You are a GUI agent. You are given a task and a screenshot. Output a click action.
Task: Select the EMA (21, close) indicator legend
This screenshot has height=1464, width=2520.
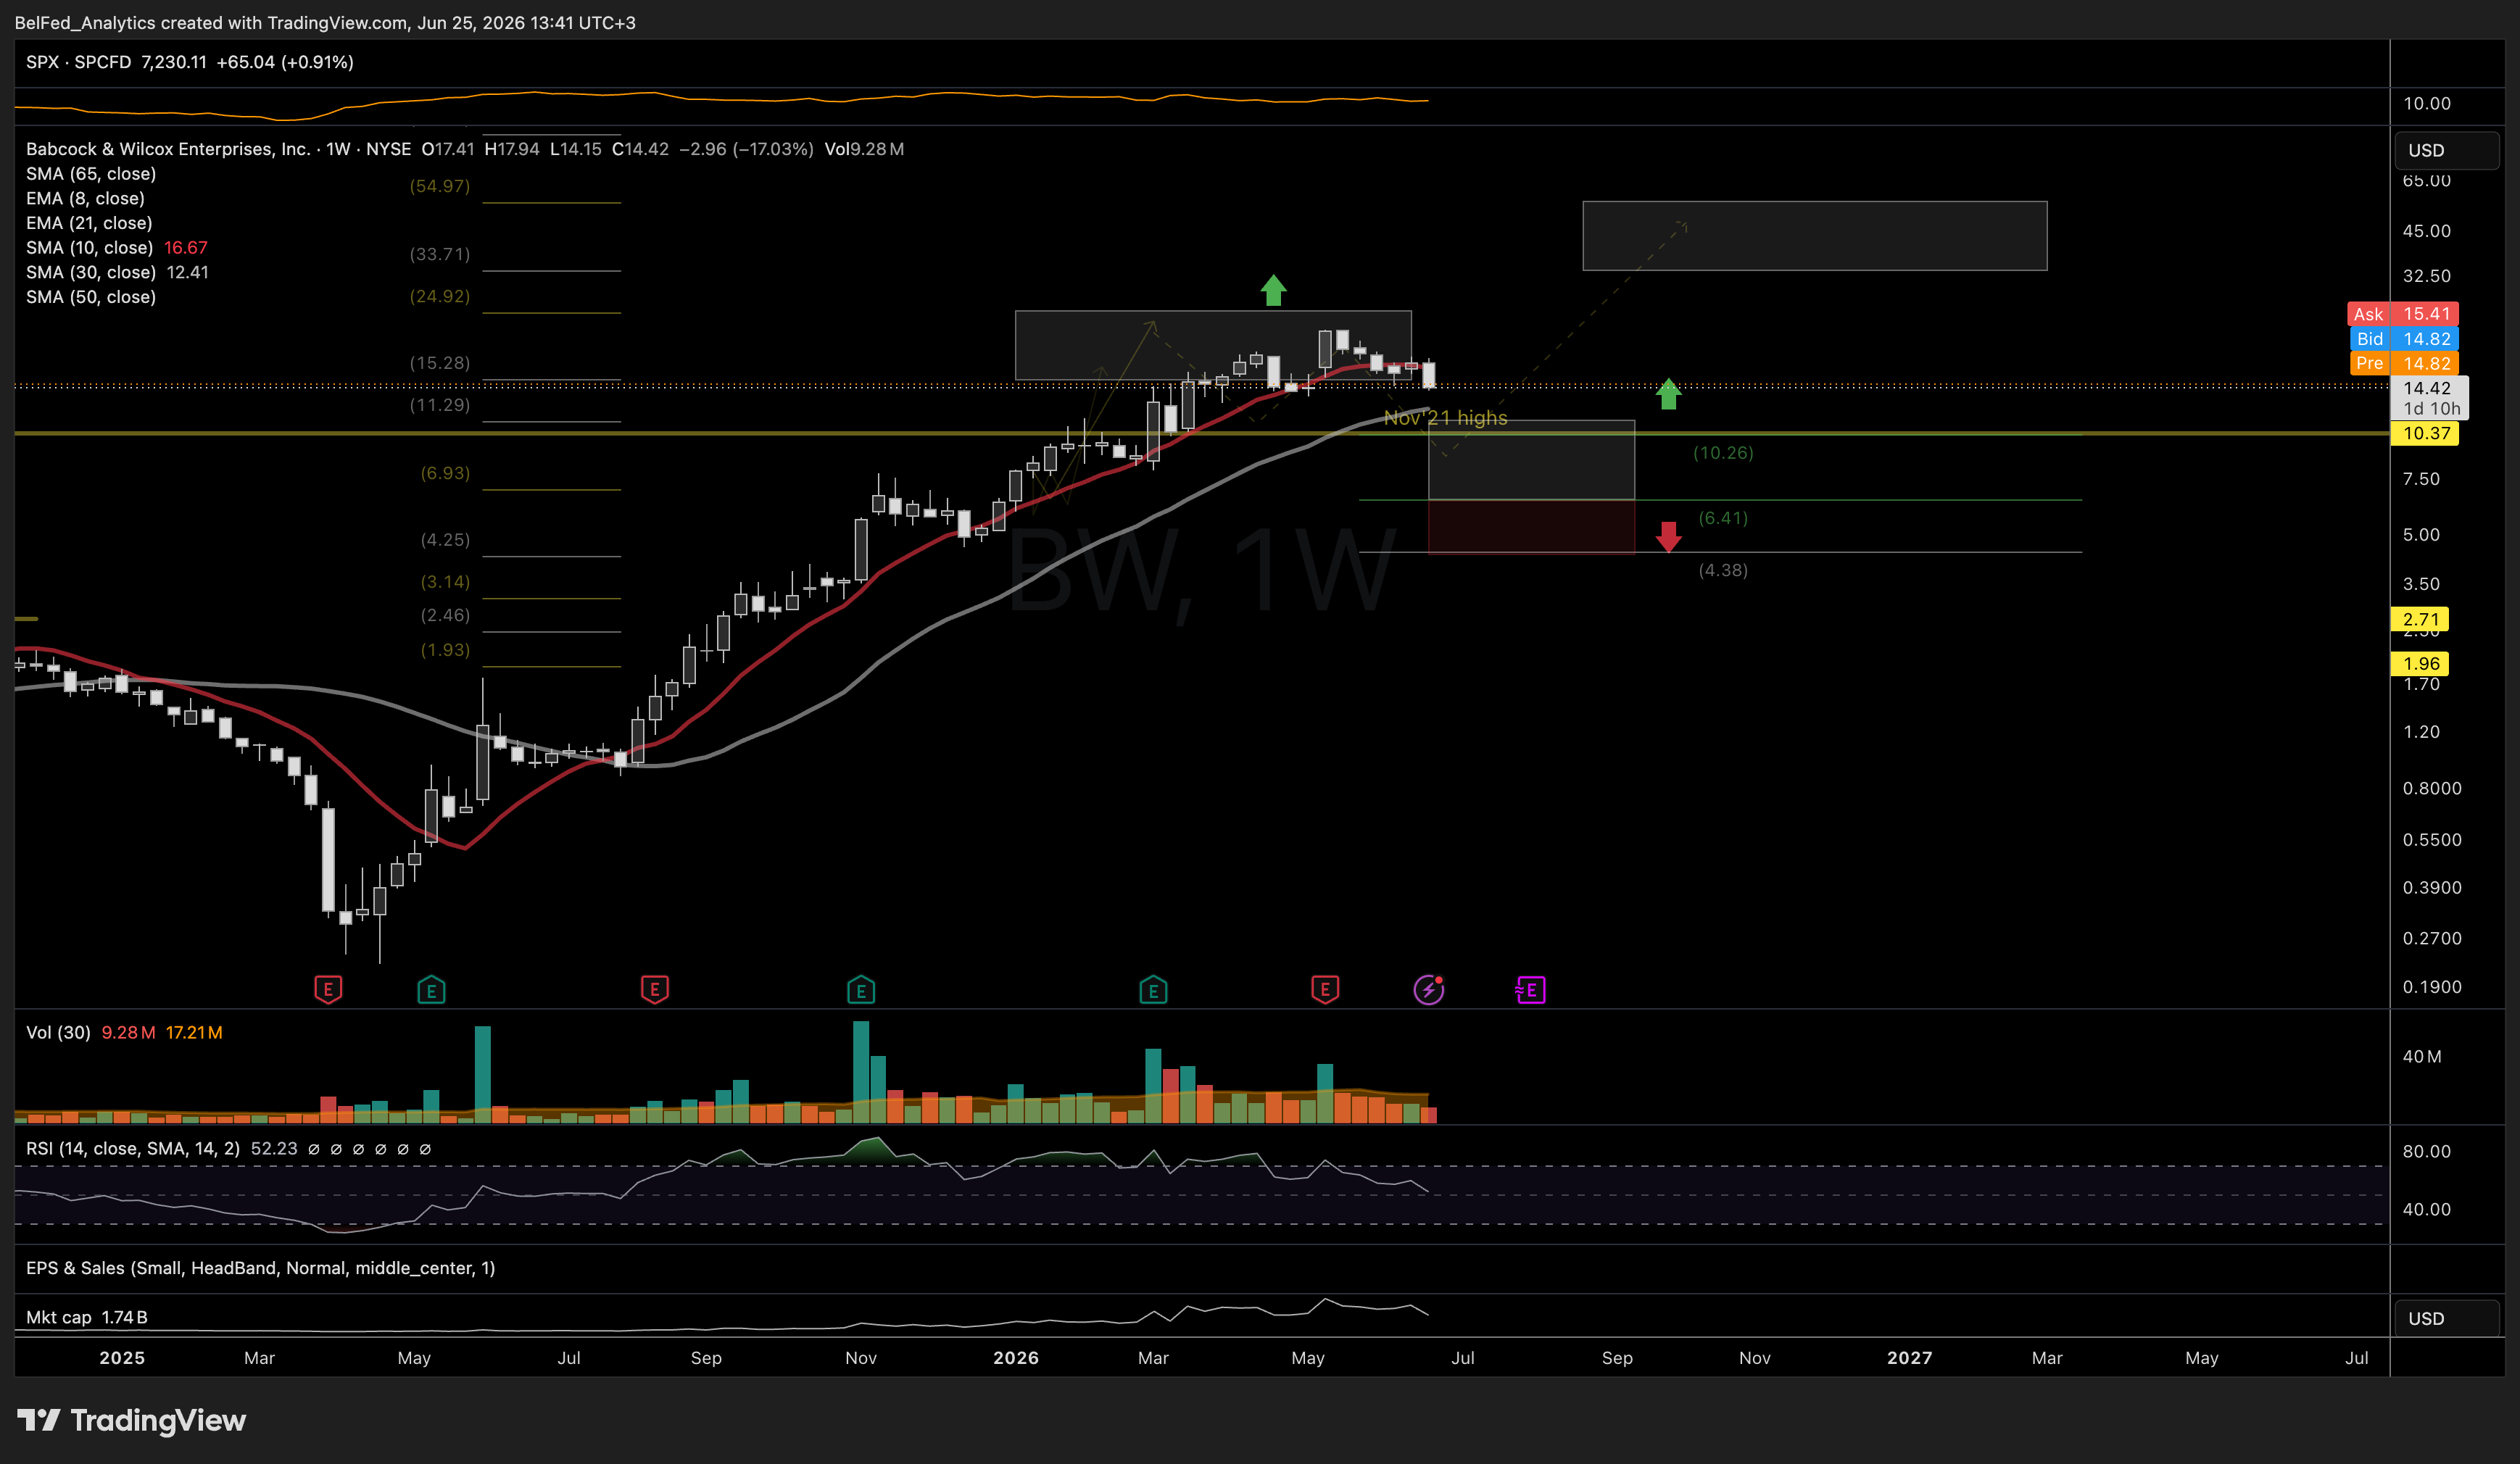pyautogui.click(x=89, y=223)
